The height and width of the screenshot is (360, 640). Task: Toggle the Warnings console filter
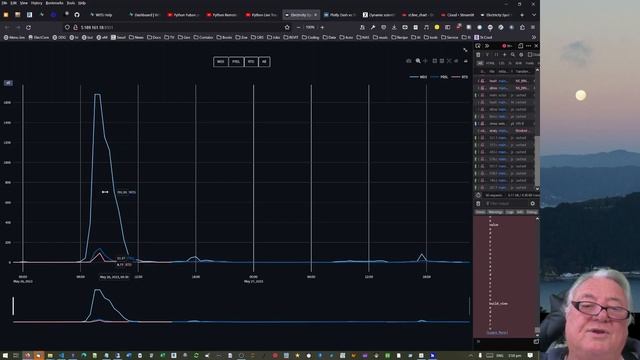click(496, 212)
